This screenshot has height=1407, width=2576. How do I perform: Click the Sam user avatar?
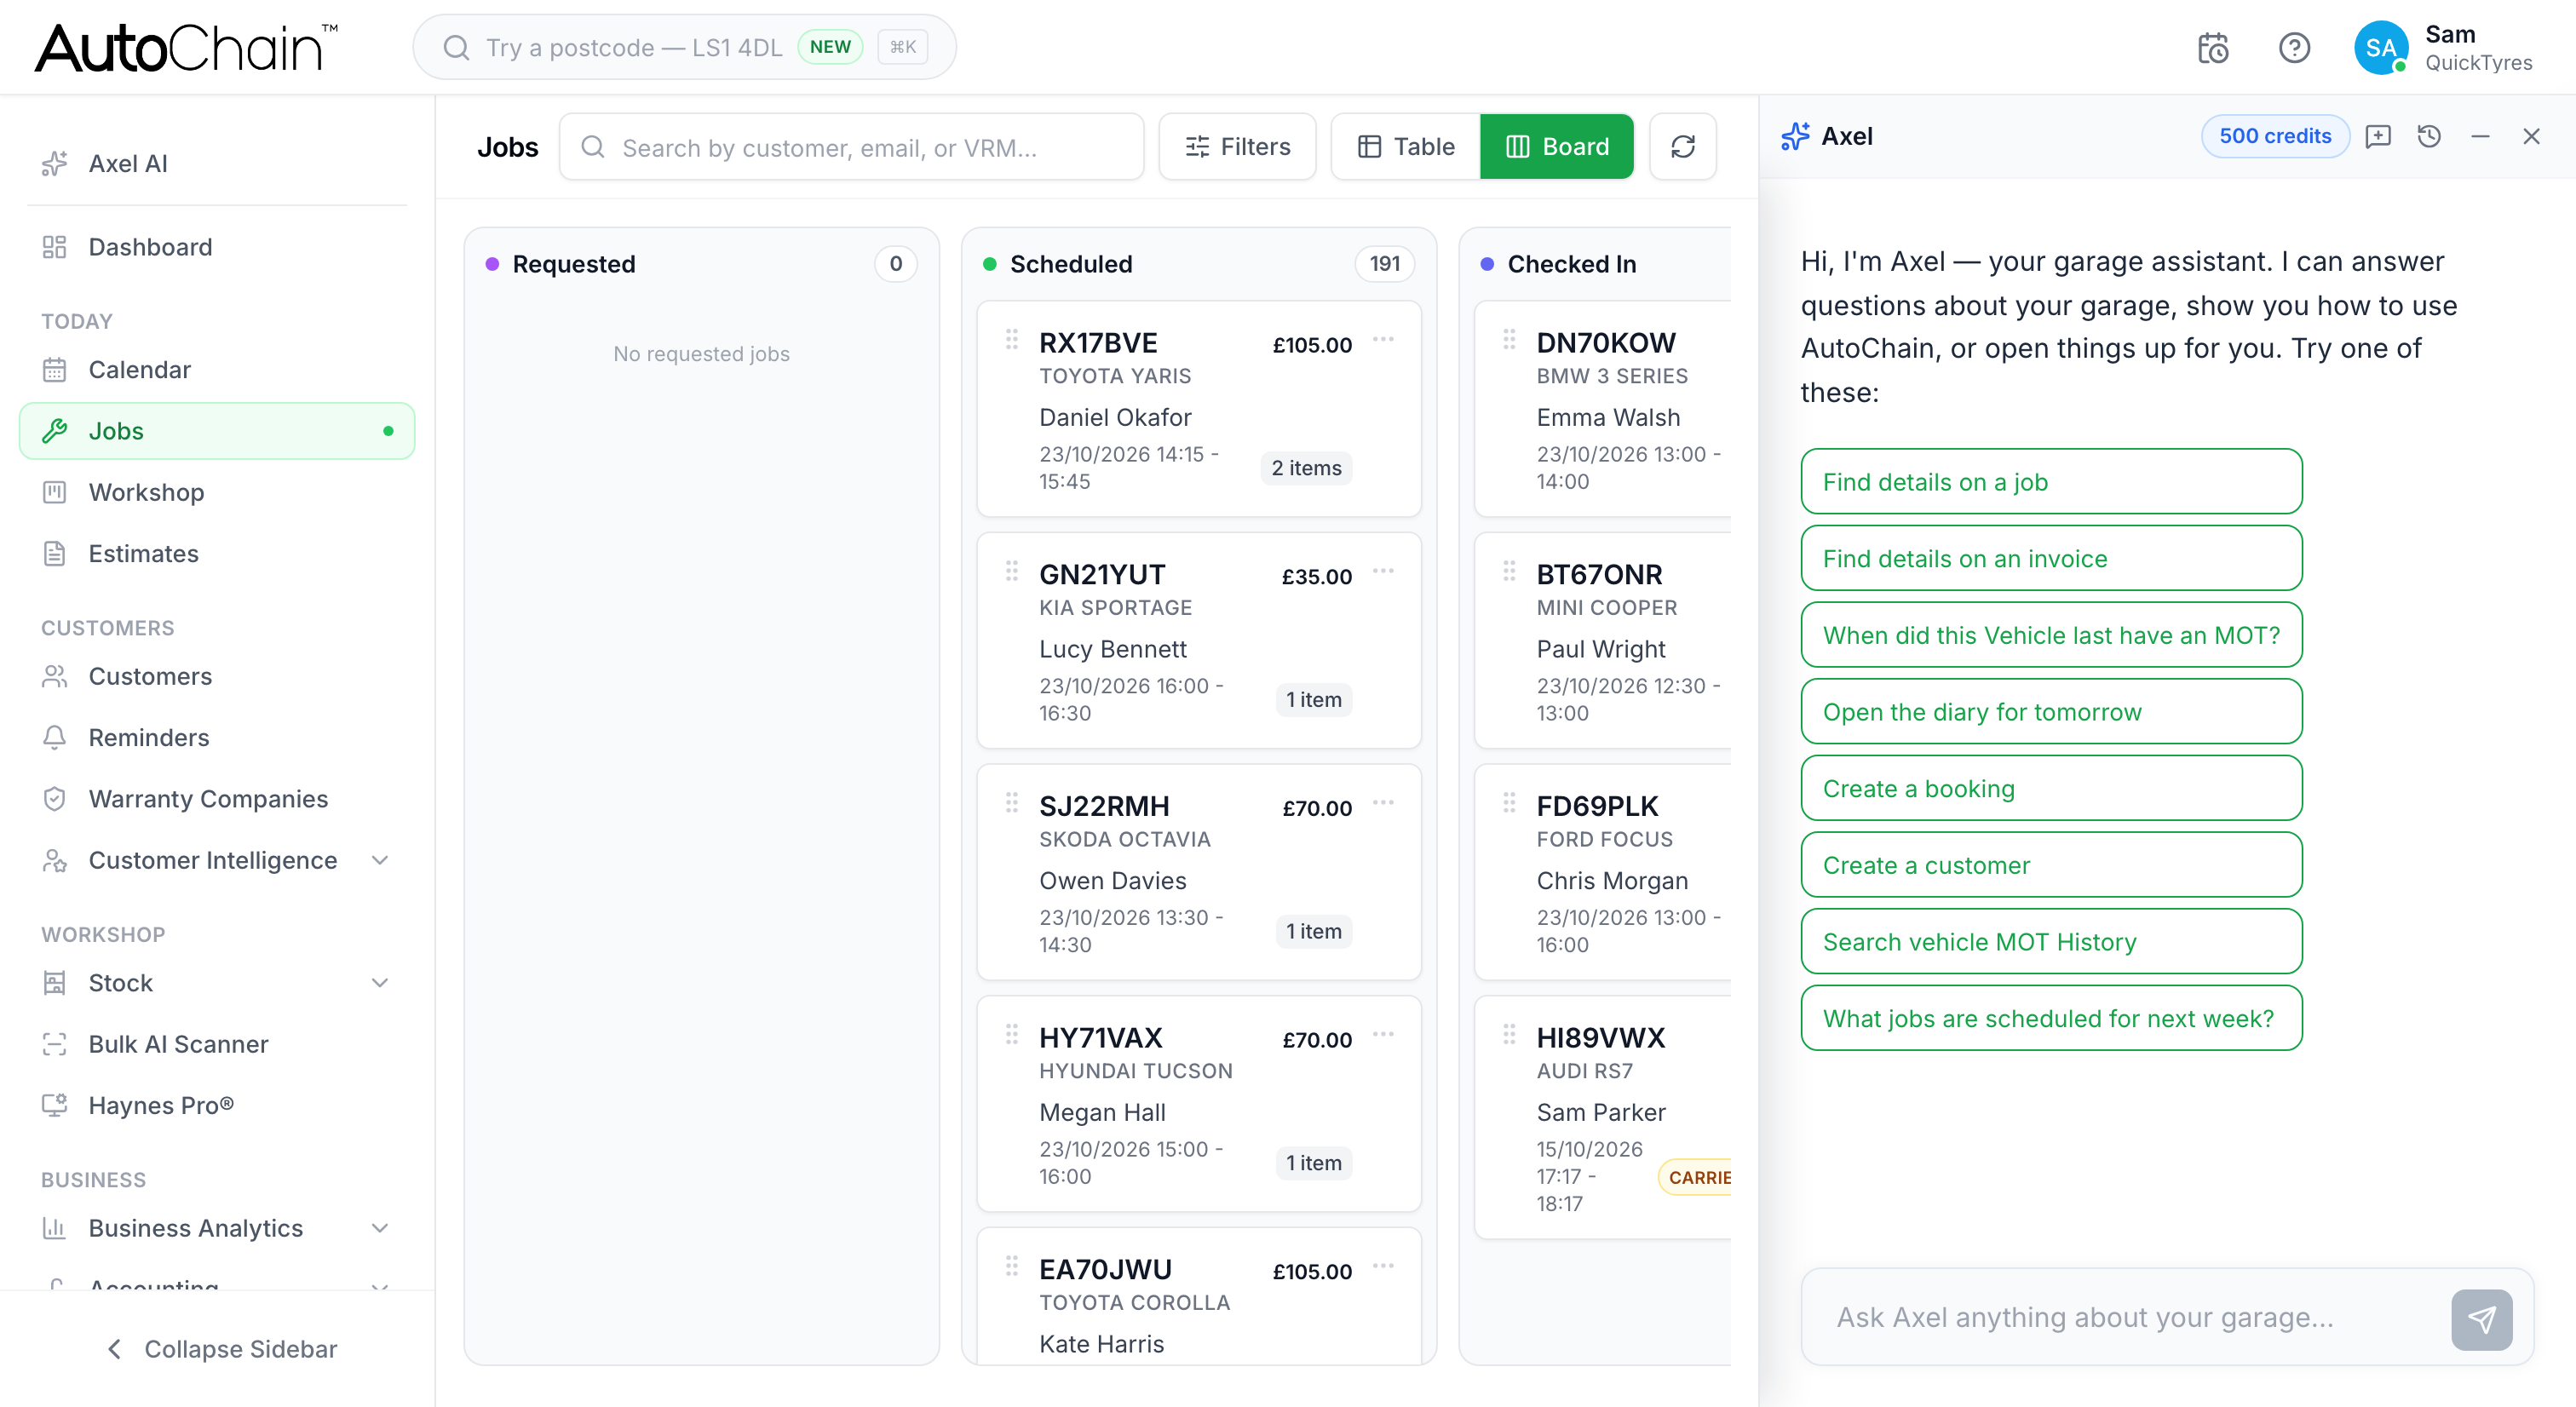coord(2380,48)
